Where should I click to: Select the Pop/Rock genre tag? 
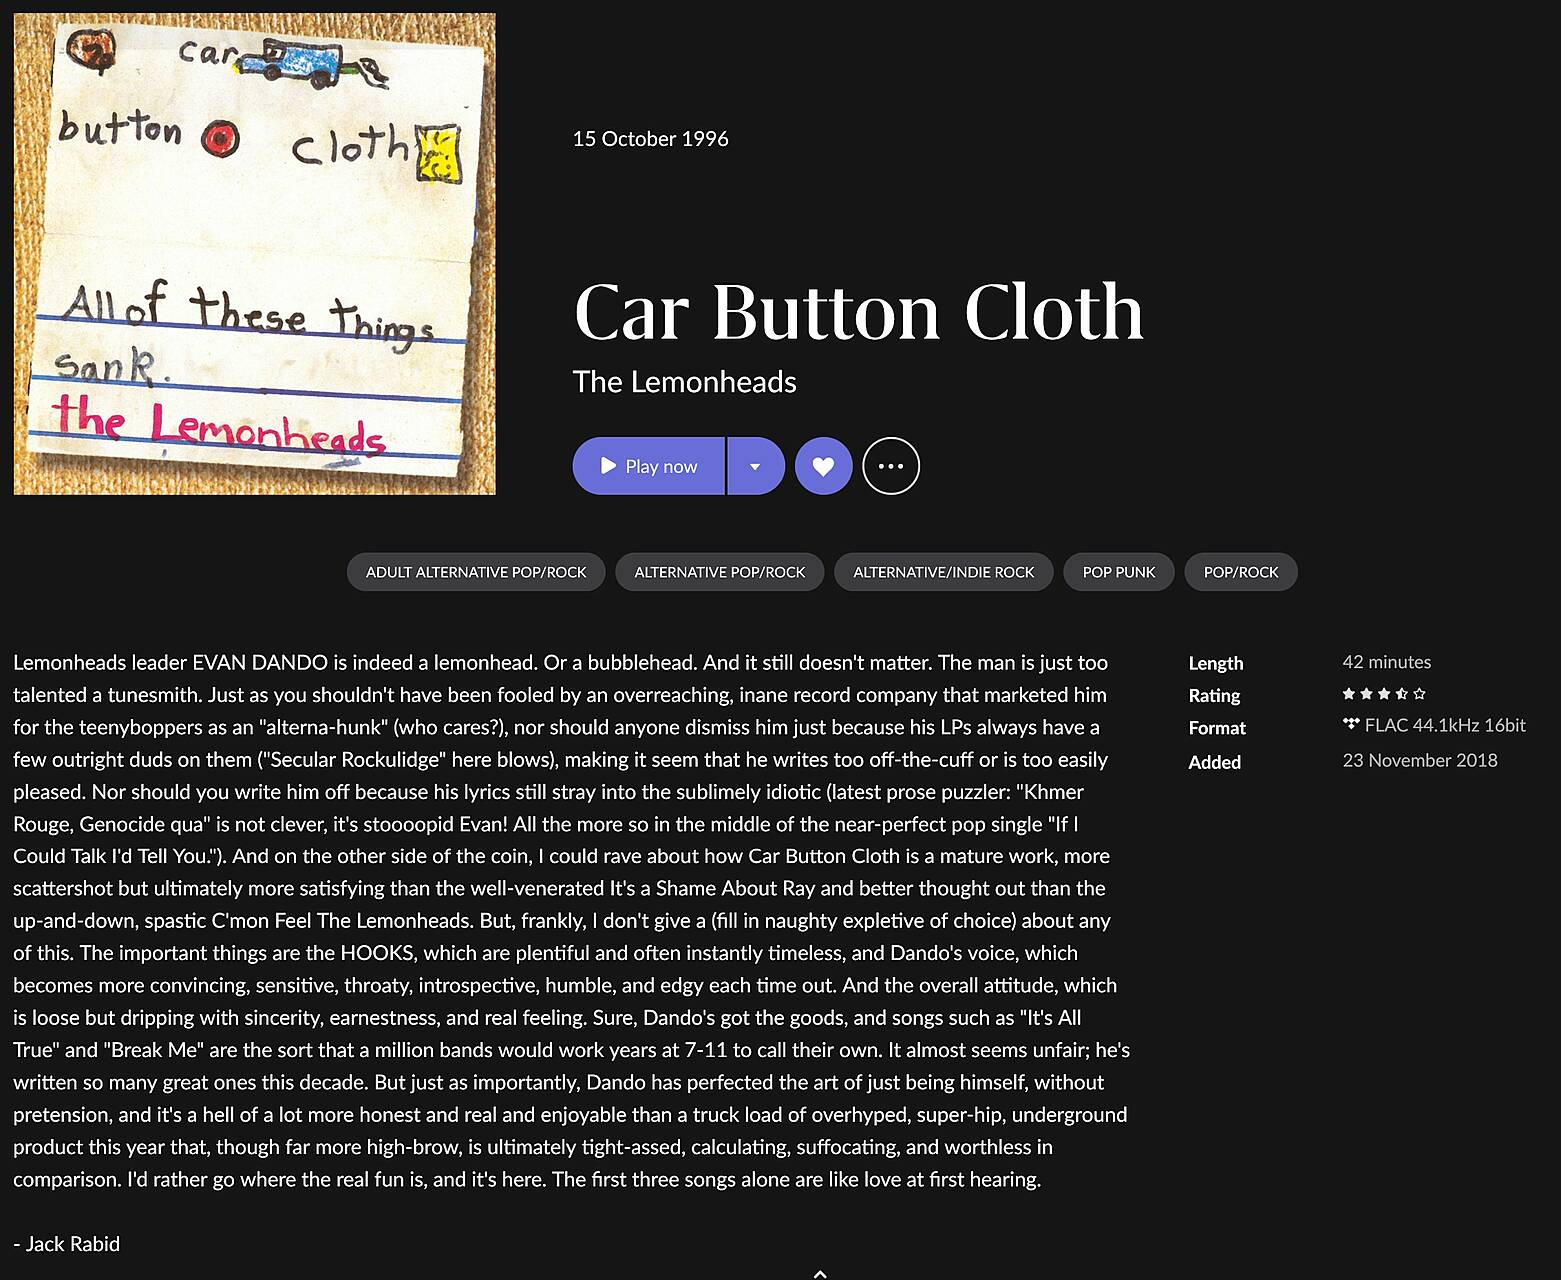[x=1241, y=572]
